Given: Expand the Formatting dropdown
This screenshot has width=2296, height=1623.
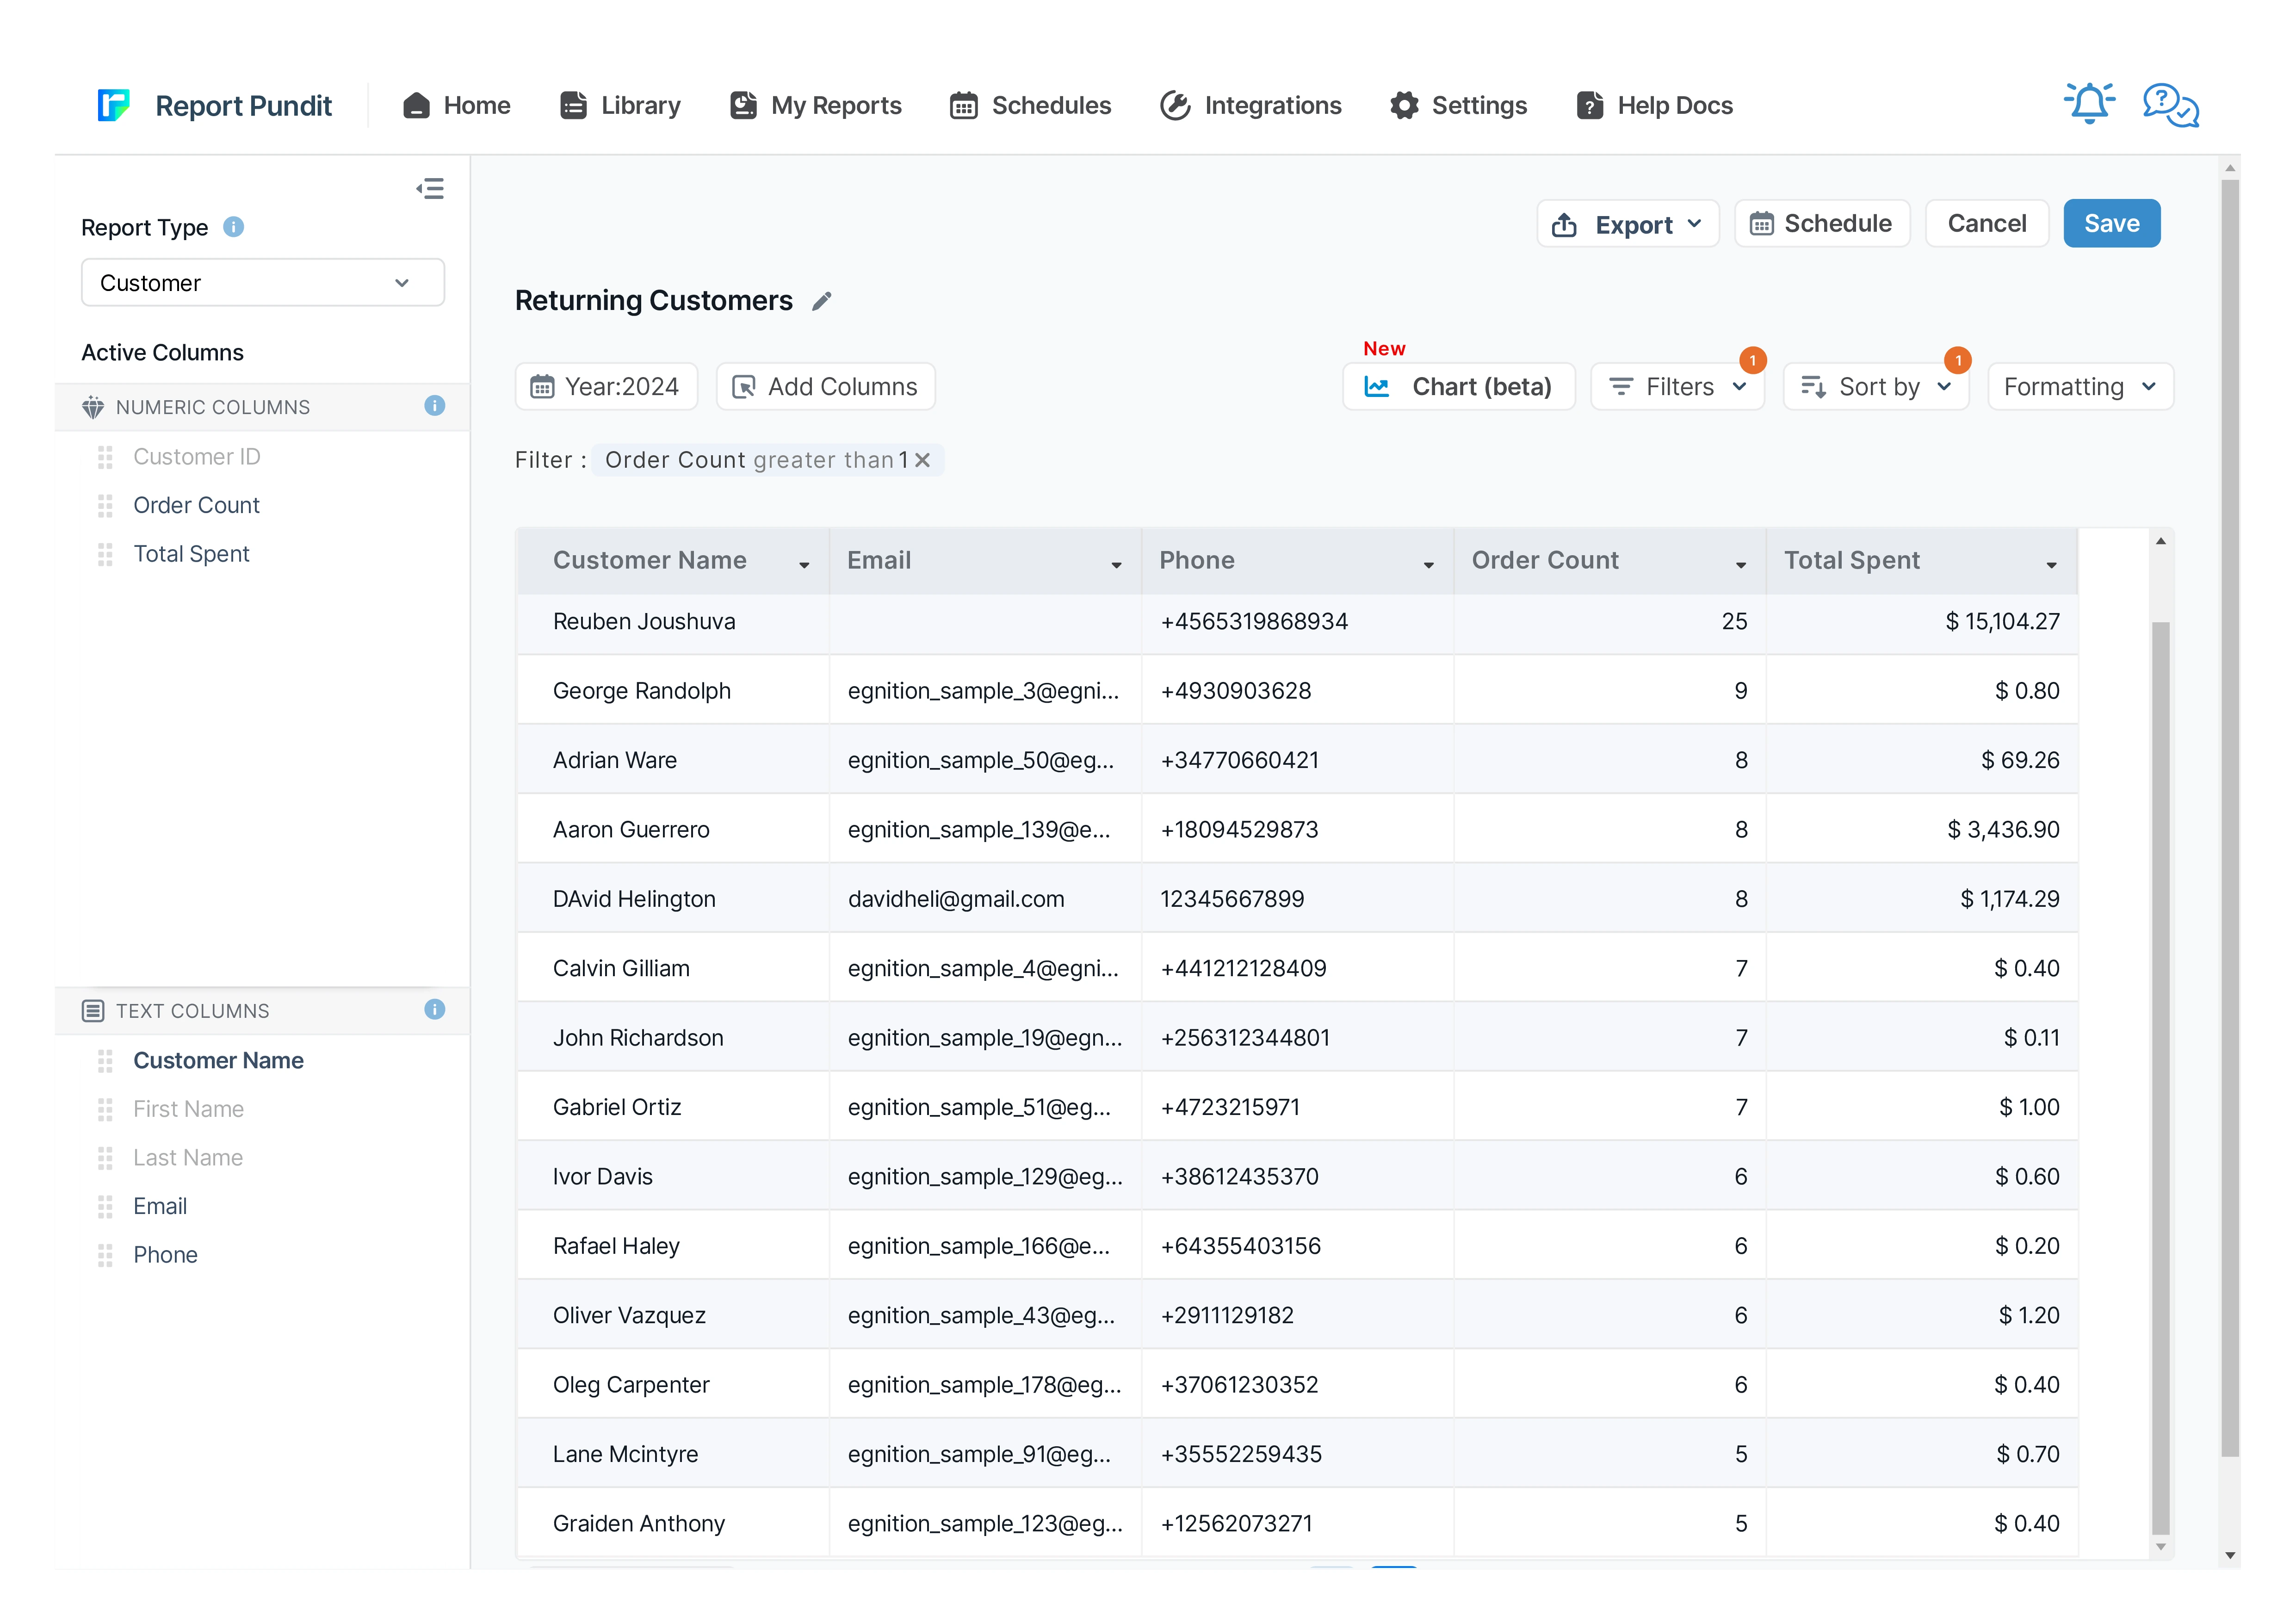Looking at the screenshot, I should tap(2080, 387).
